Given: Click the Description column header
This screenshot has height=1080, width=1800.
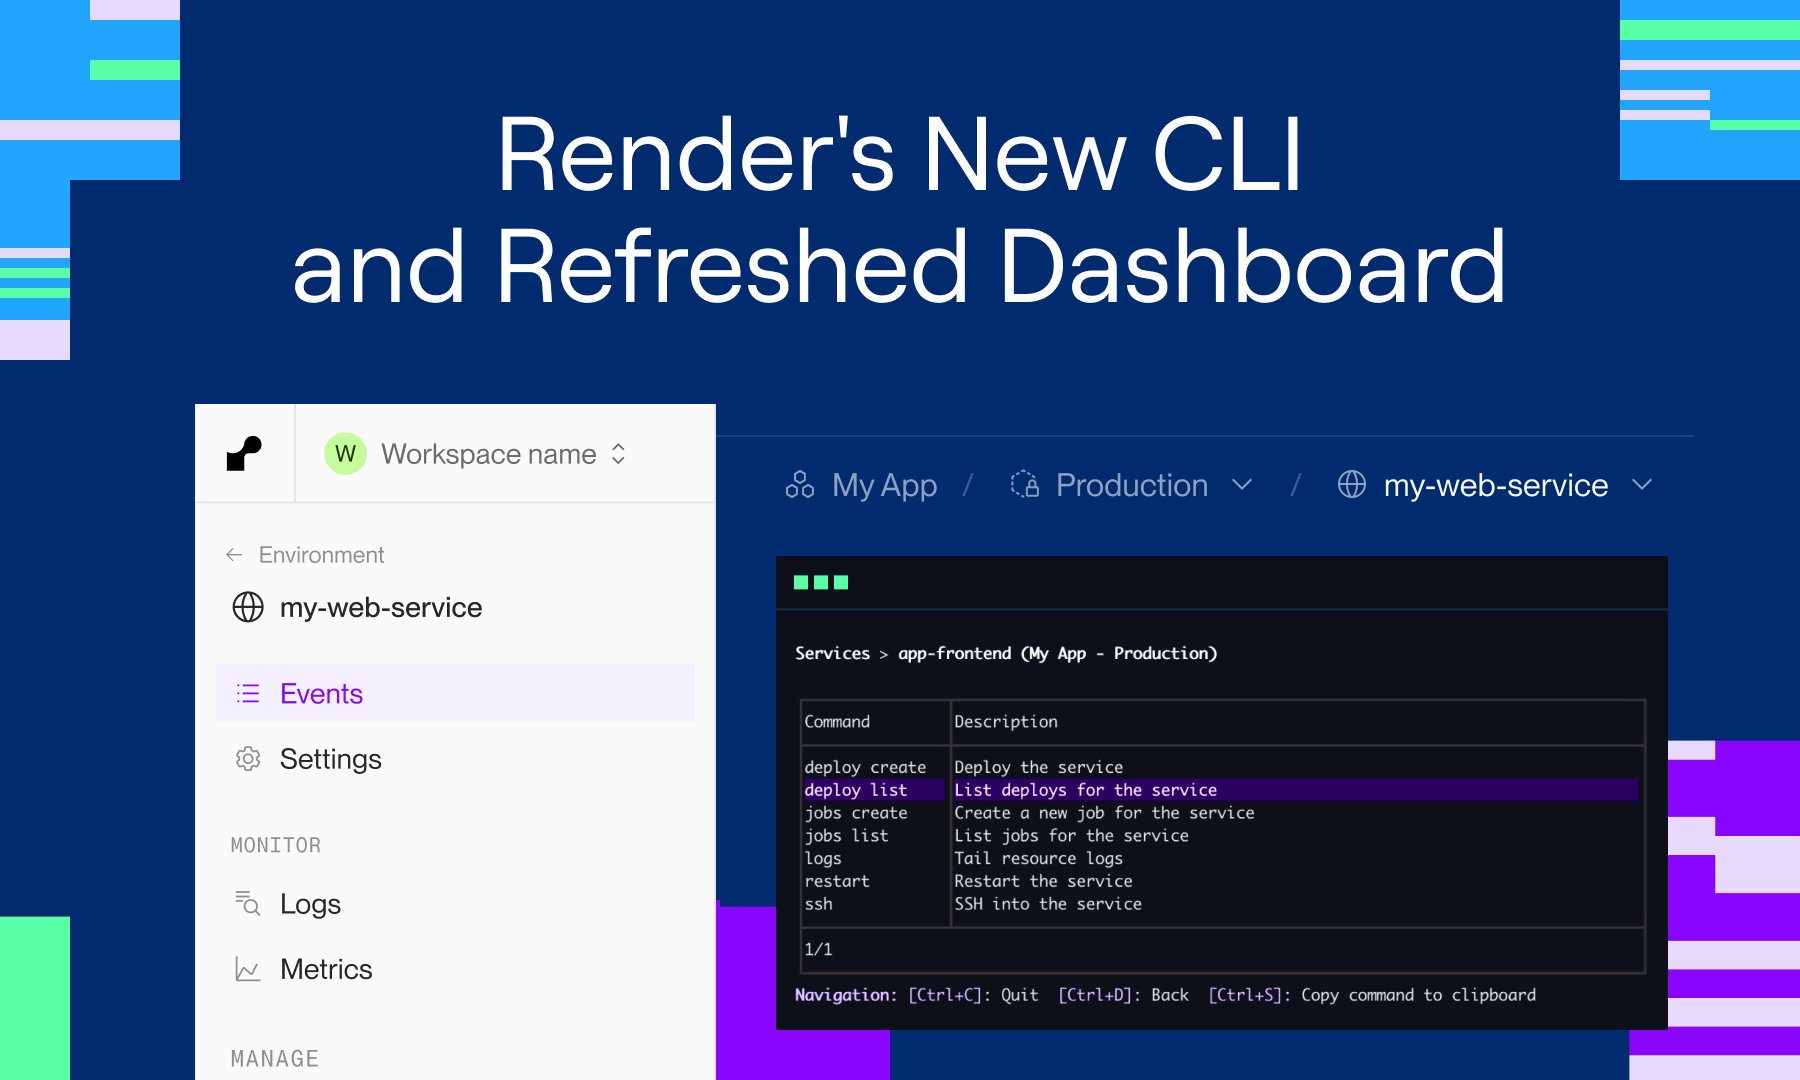Looking at the screenshot, I should pyautogui.click(x=1006, y=721).
